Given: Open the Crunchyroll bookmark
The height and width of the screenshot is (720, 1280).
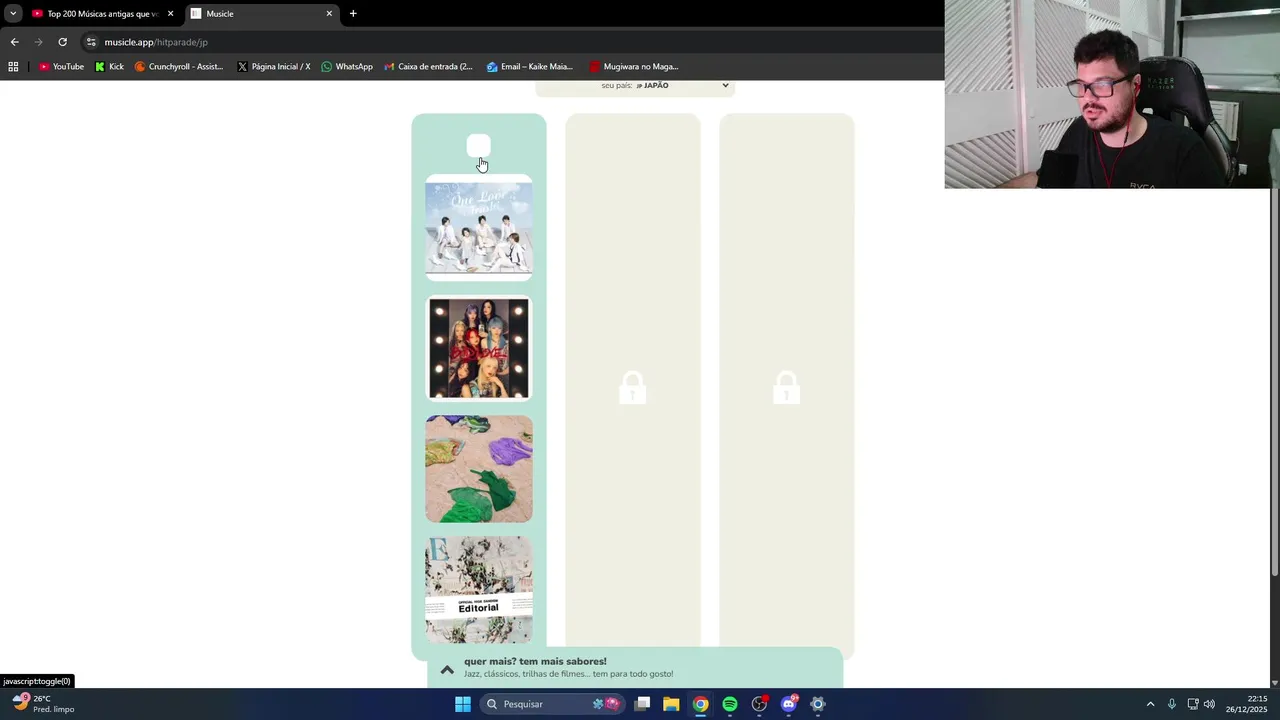Looking at the screenshot, I should click(x=178, y=67).
